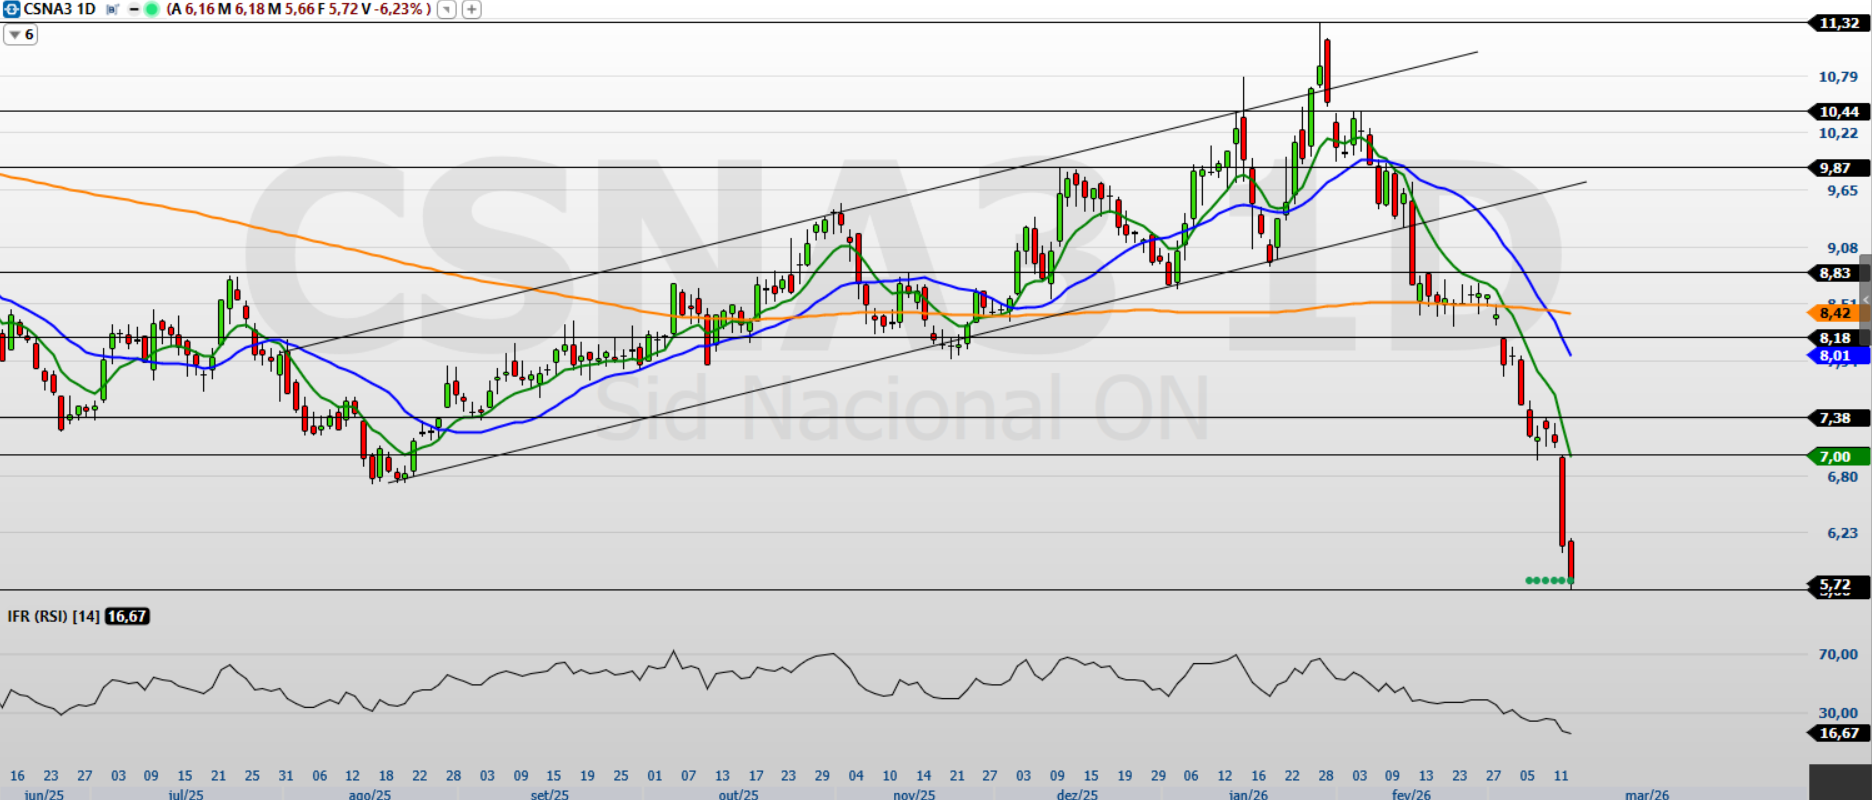Open the small arrow dropdown after the quote values

pyautogui.click(x=447, y=9)
